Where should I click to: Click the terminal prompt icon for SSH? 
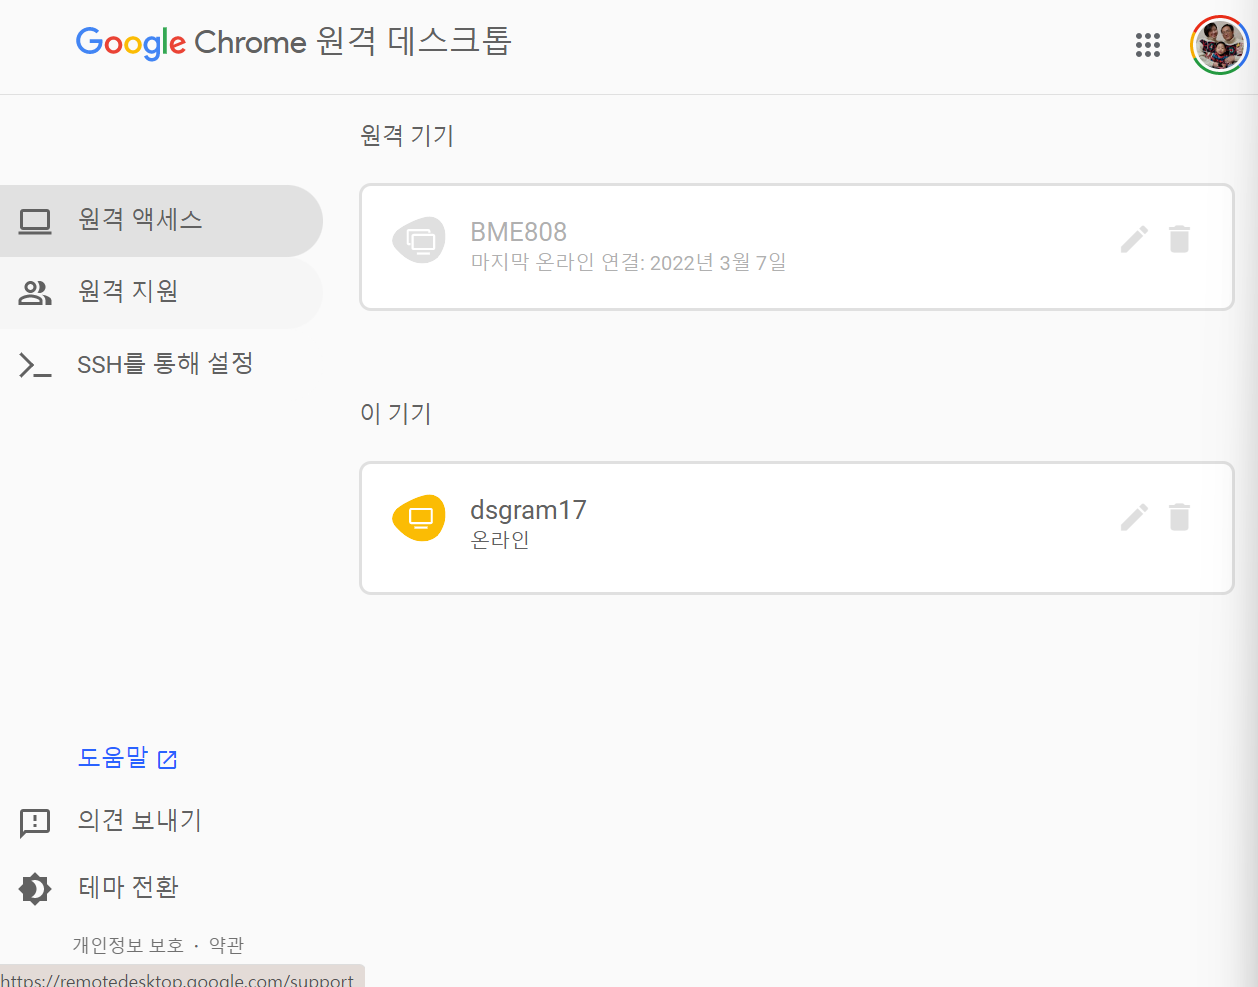(x=35, y=365)
